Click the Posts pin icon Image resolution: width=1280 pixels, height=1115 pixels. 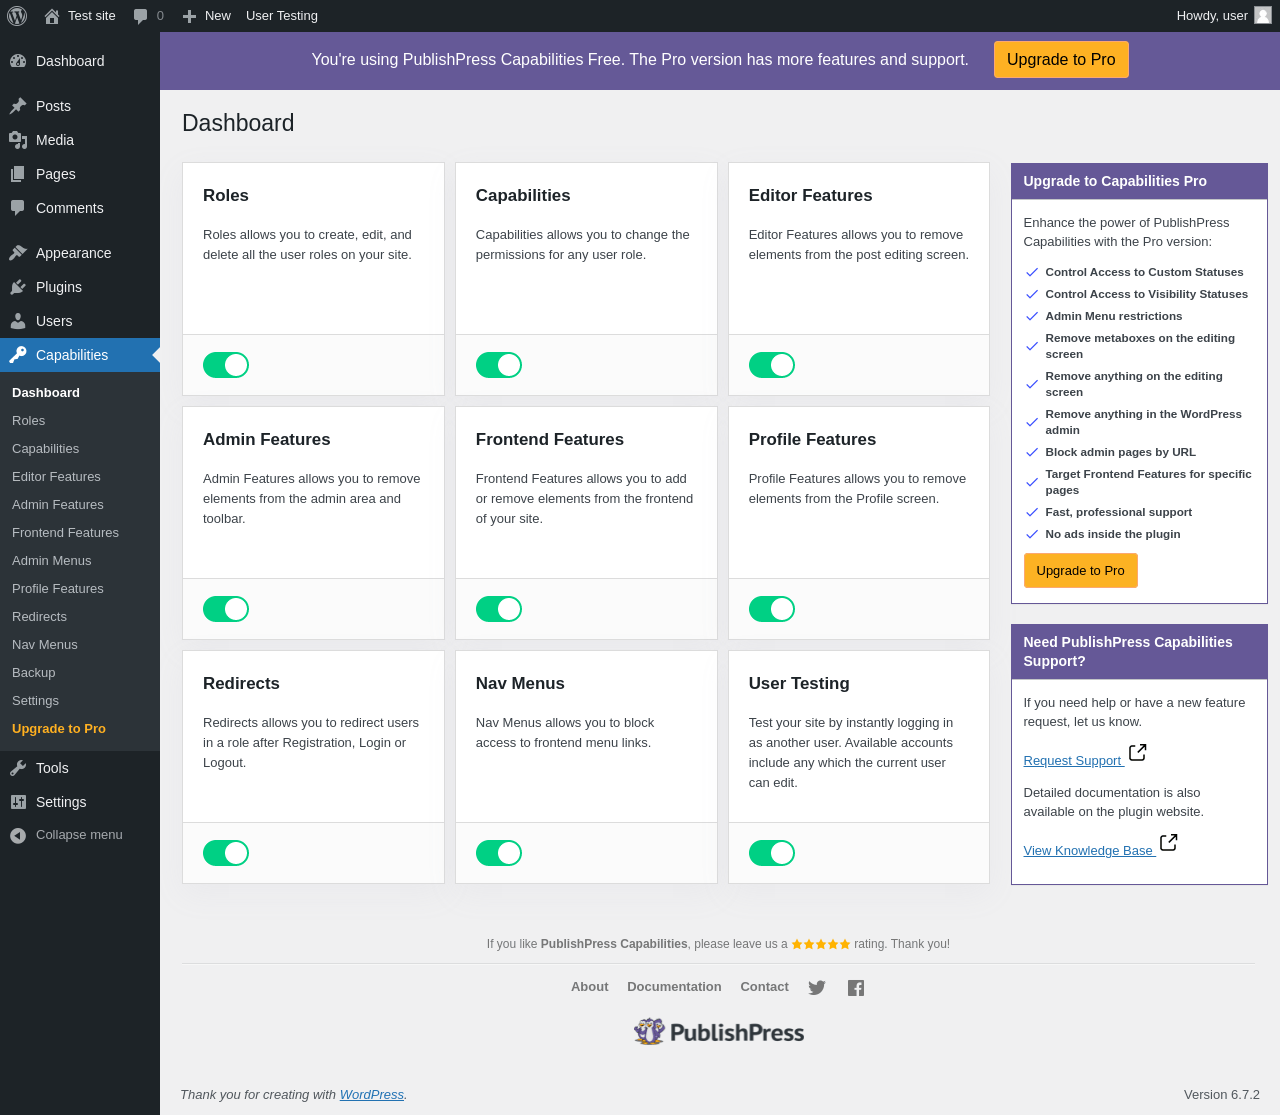pos(18,106)
